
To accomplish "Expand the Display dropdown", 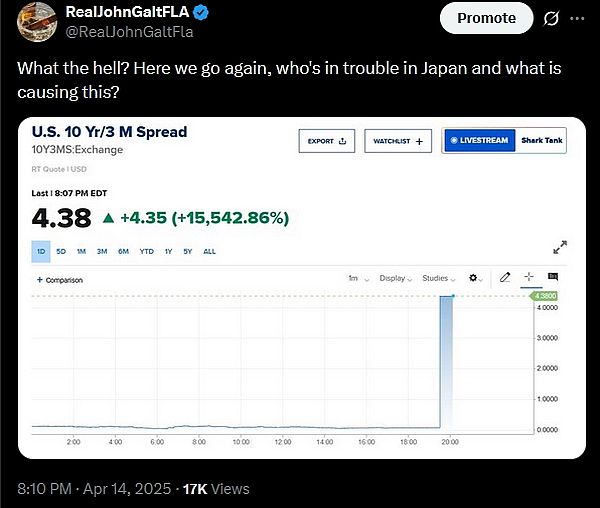I will [x=394, y=278].
